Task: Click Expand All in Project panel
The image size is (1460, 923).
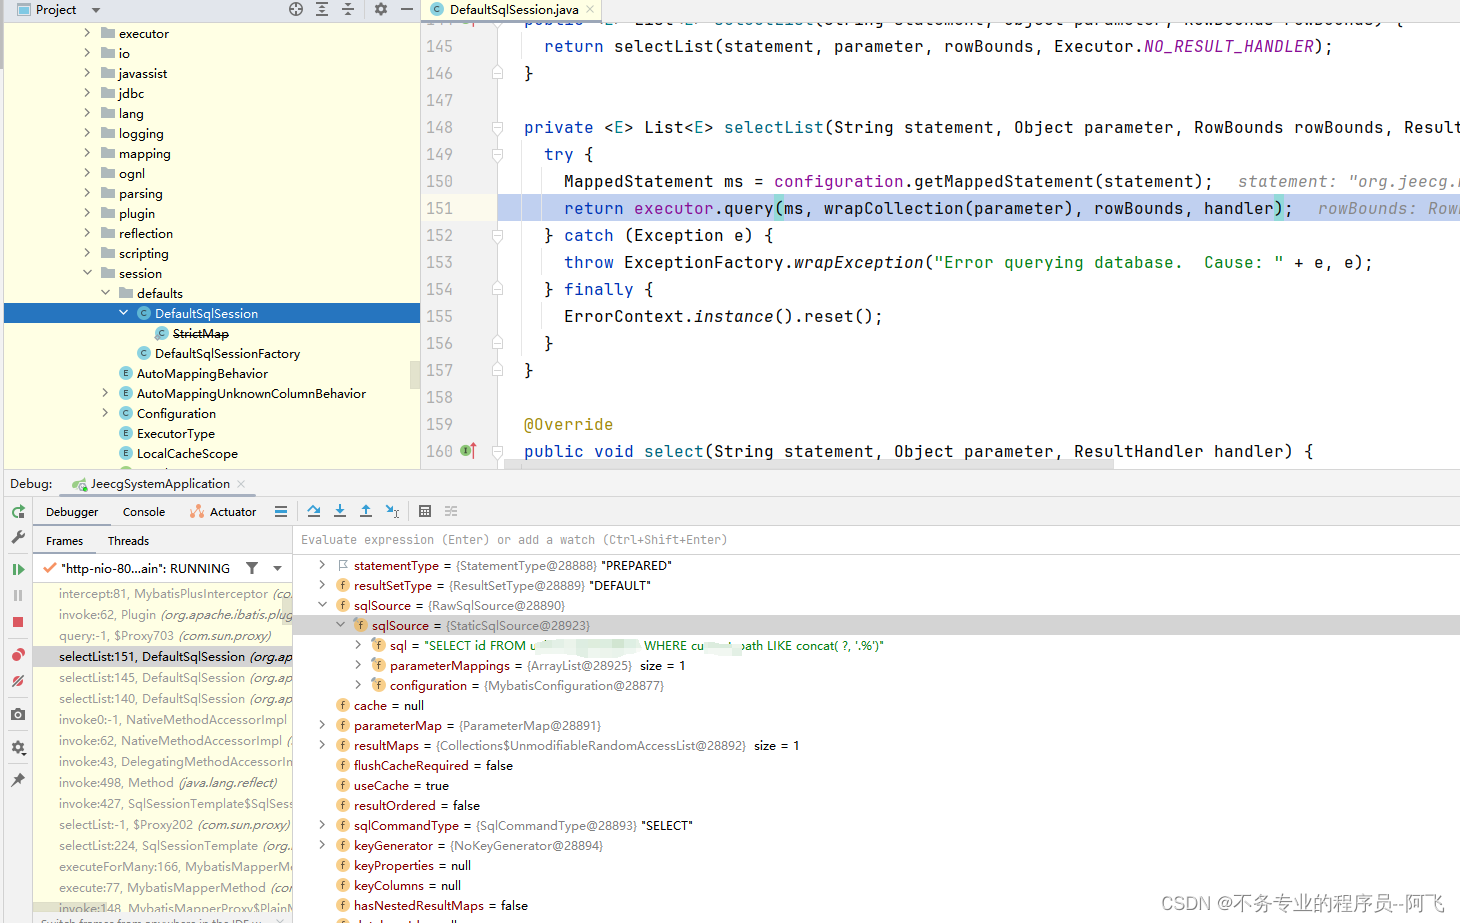Action: pos(322,9)
